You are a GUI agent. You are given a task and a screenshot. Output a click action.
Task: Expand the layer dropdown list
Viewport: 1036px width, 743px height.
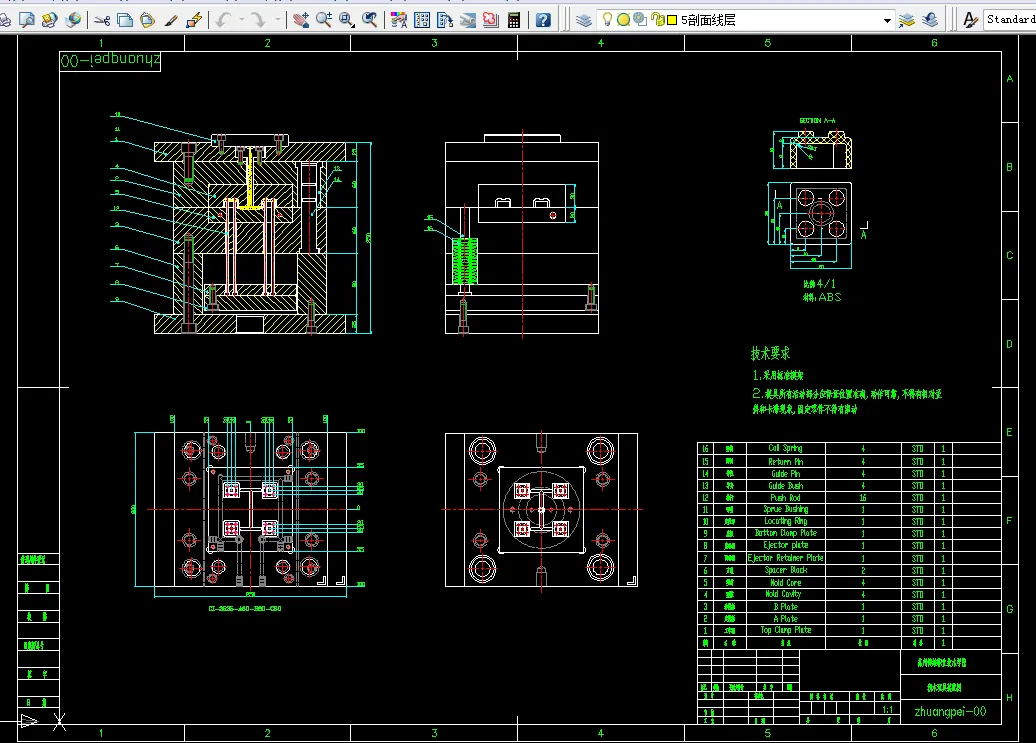click(886, 19)
